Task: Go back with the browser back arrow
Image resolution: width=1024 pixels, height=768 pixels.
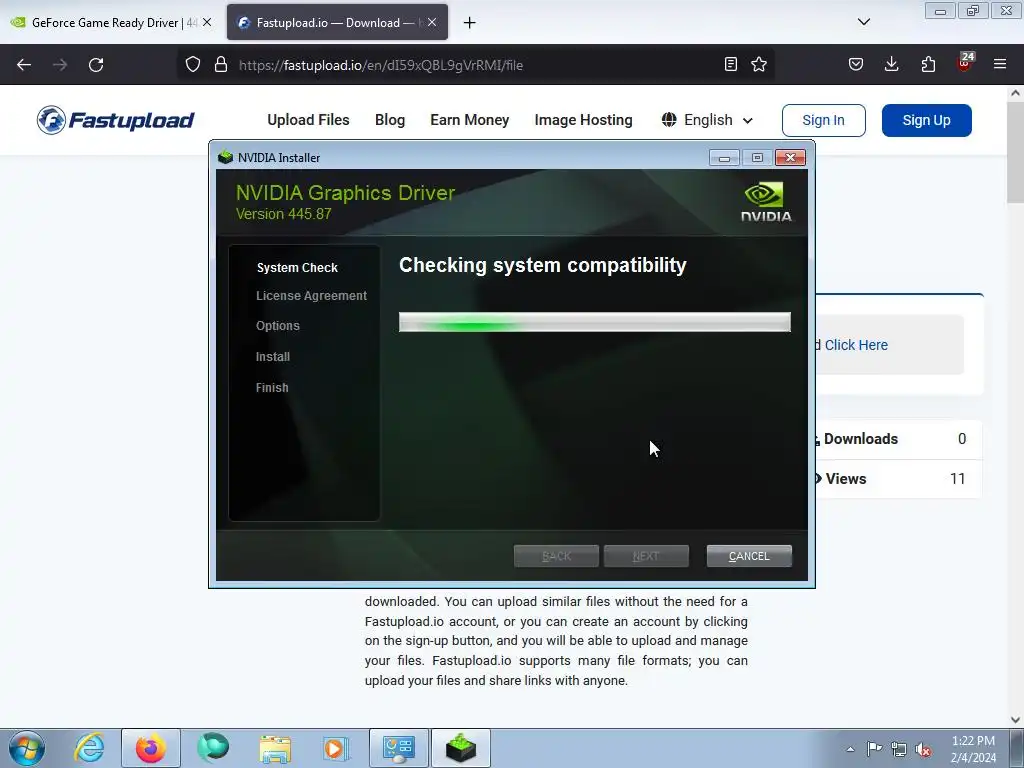Action: coord(24,65)
